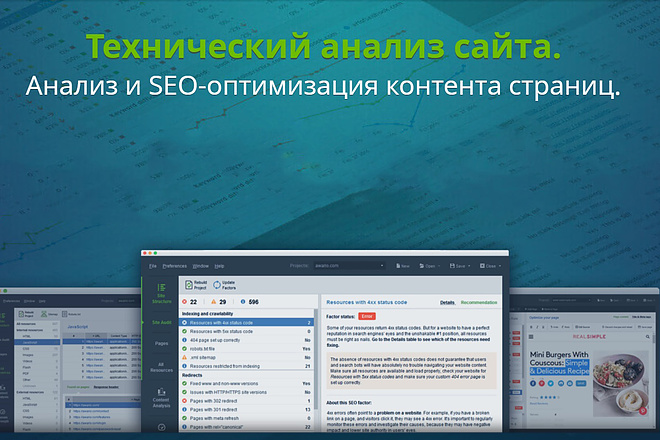Expand the Save button dropdown arrow
Screen dimensions: 660x440
click(x=469, y=266)
